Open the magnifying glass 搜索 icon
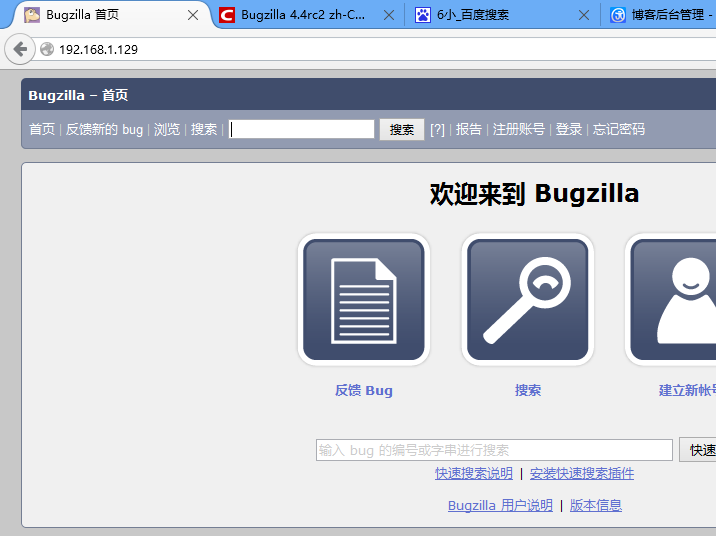Image resolution: width=716 pixels, height=536 pixels. (x=527, y=300)
